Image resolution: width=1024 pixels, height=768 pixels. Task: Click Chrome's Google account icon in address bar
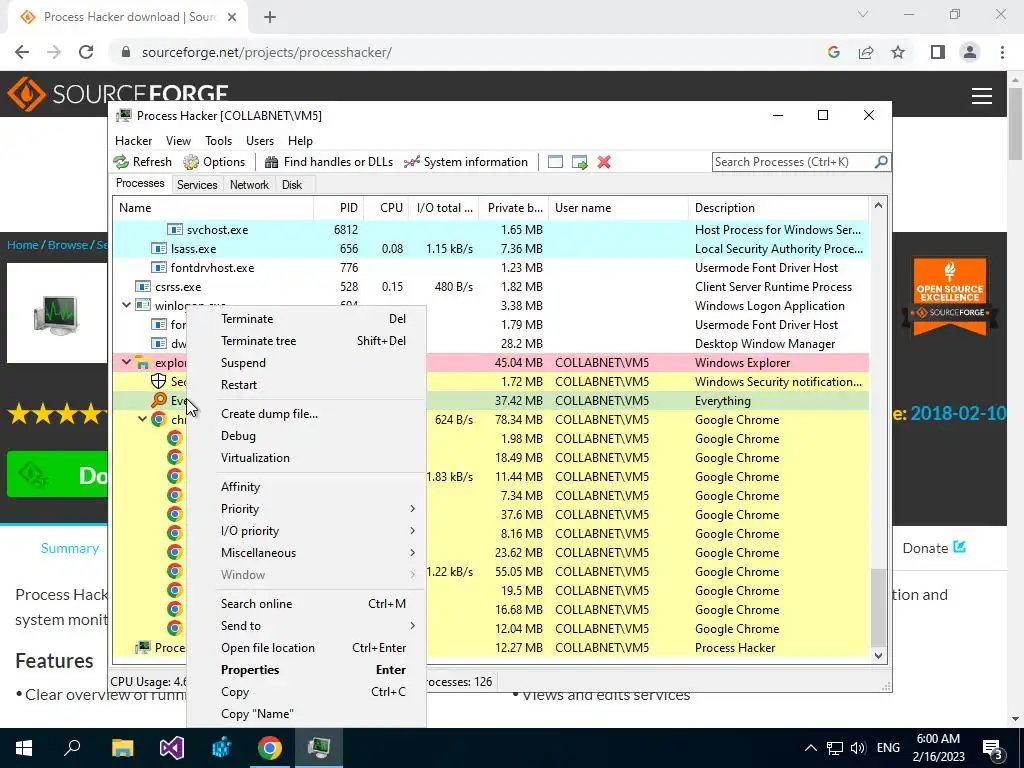[833, 52]
